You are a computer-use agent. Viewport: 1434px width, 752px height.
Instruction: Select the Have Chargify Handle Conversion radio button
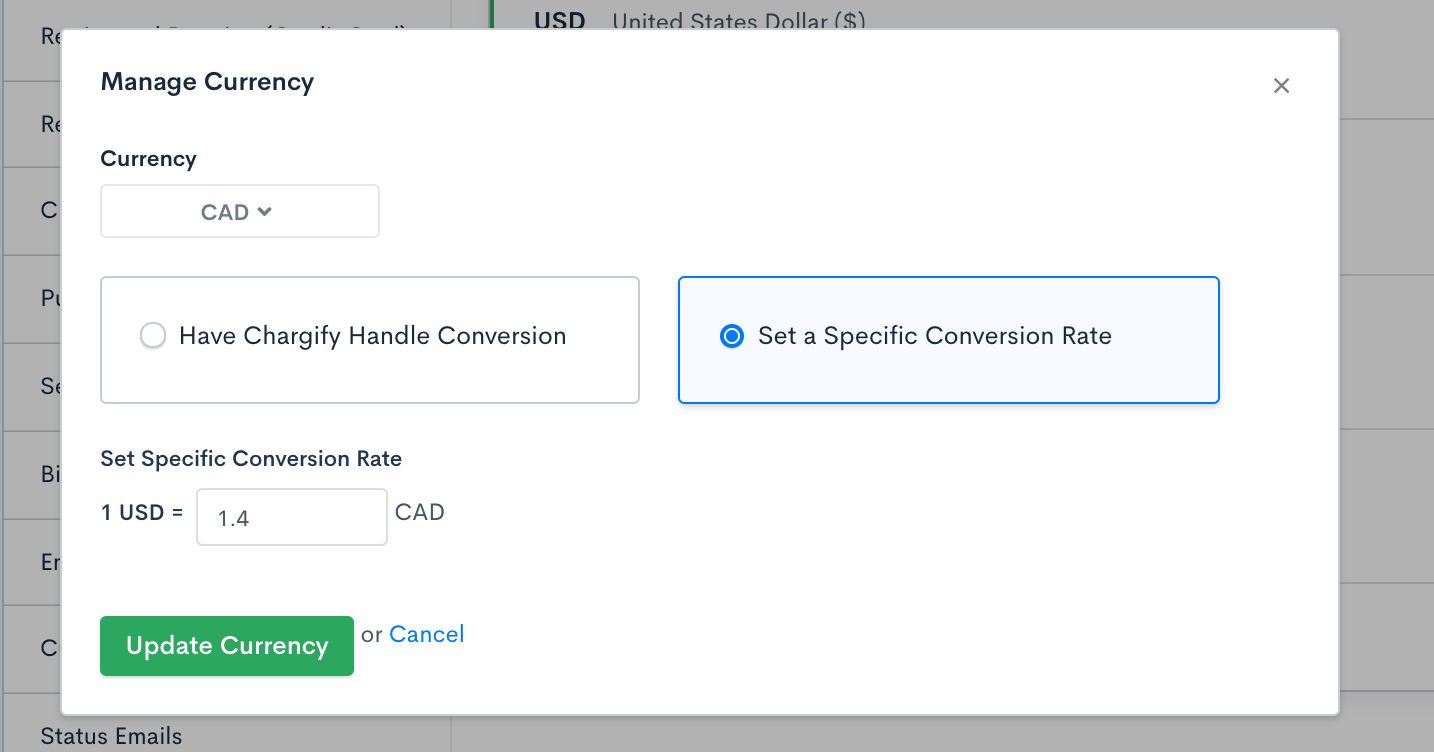[x=153, y=336]
